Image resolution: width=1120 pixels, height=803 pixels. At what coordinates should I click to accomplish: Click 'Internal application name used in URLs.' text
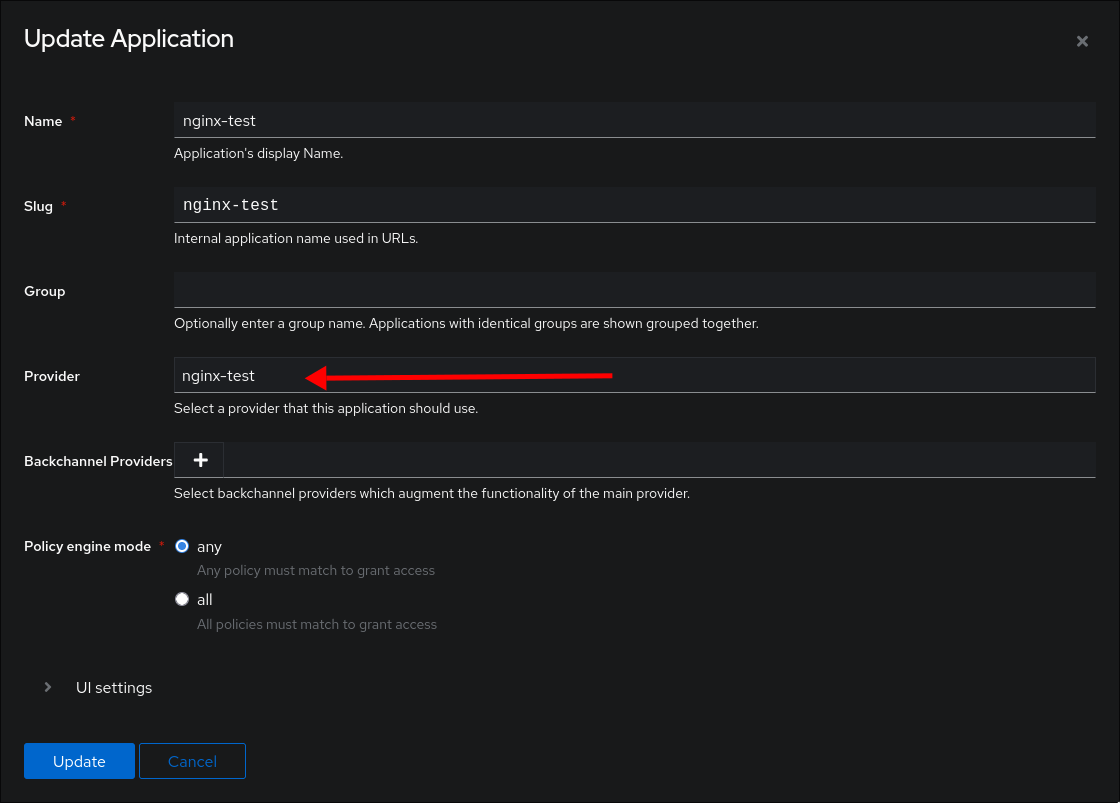coord(296,239)
